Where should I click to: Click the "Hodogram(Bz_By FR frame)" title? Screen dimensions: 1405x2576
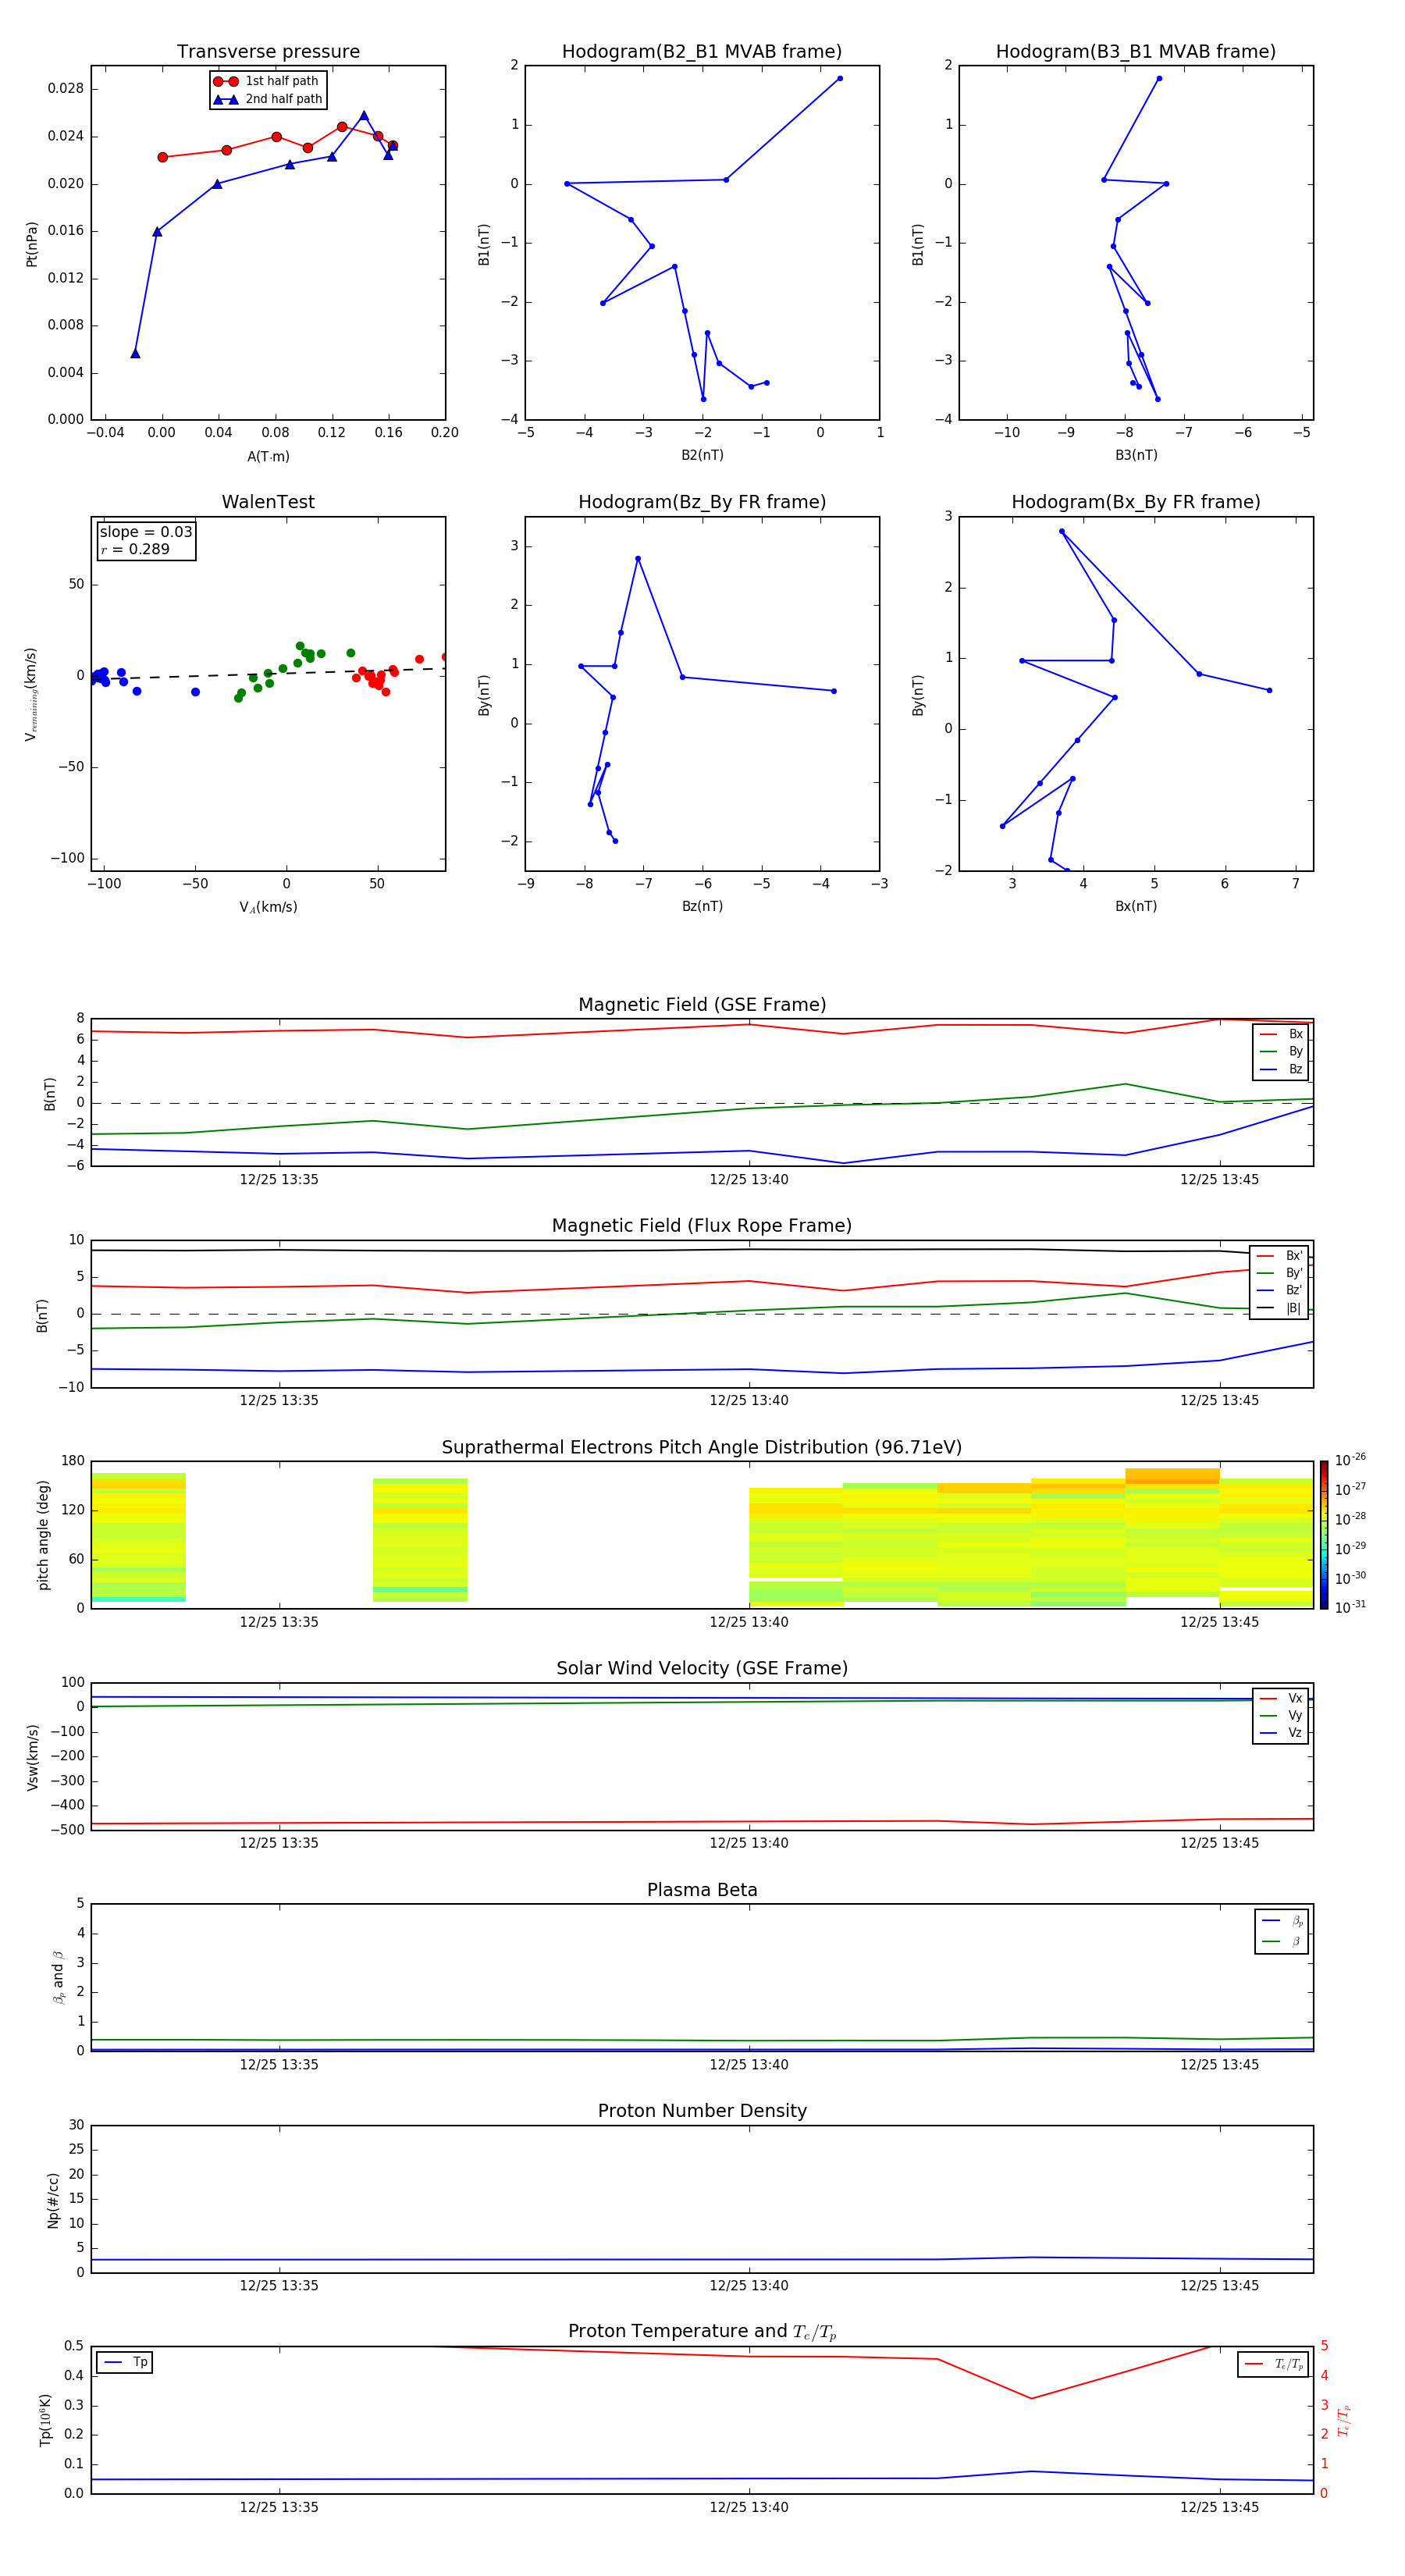click(x=702, y=502)
